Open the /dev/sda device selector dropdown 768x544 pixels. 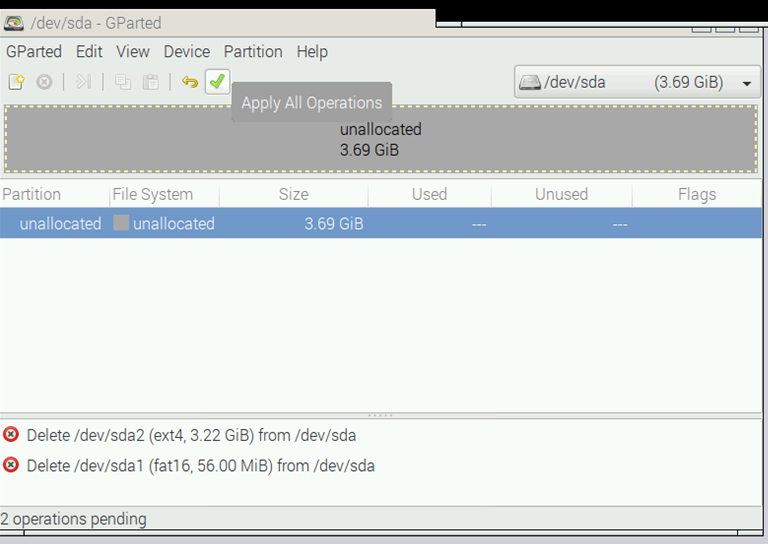point(637,82)
